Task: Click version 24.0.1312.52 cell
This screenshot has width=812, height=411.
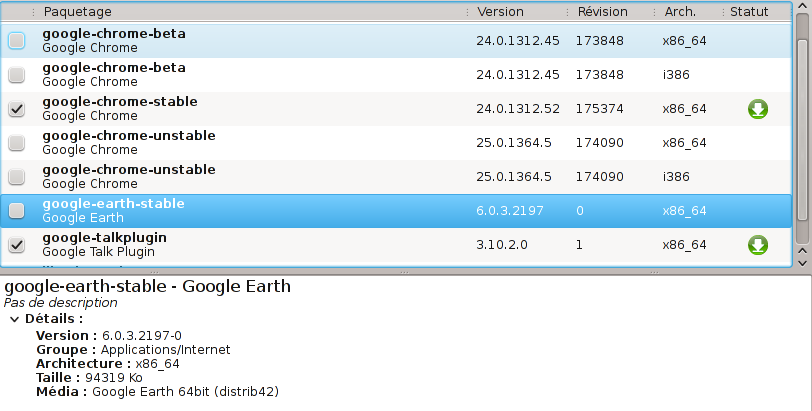Action: click(x=518, y=109)
